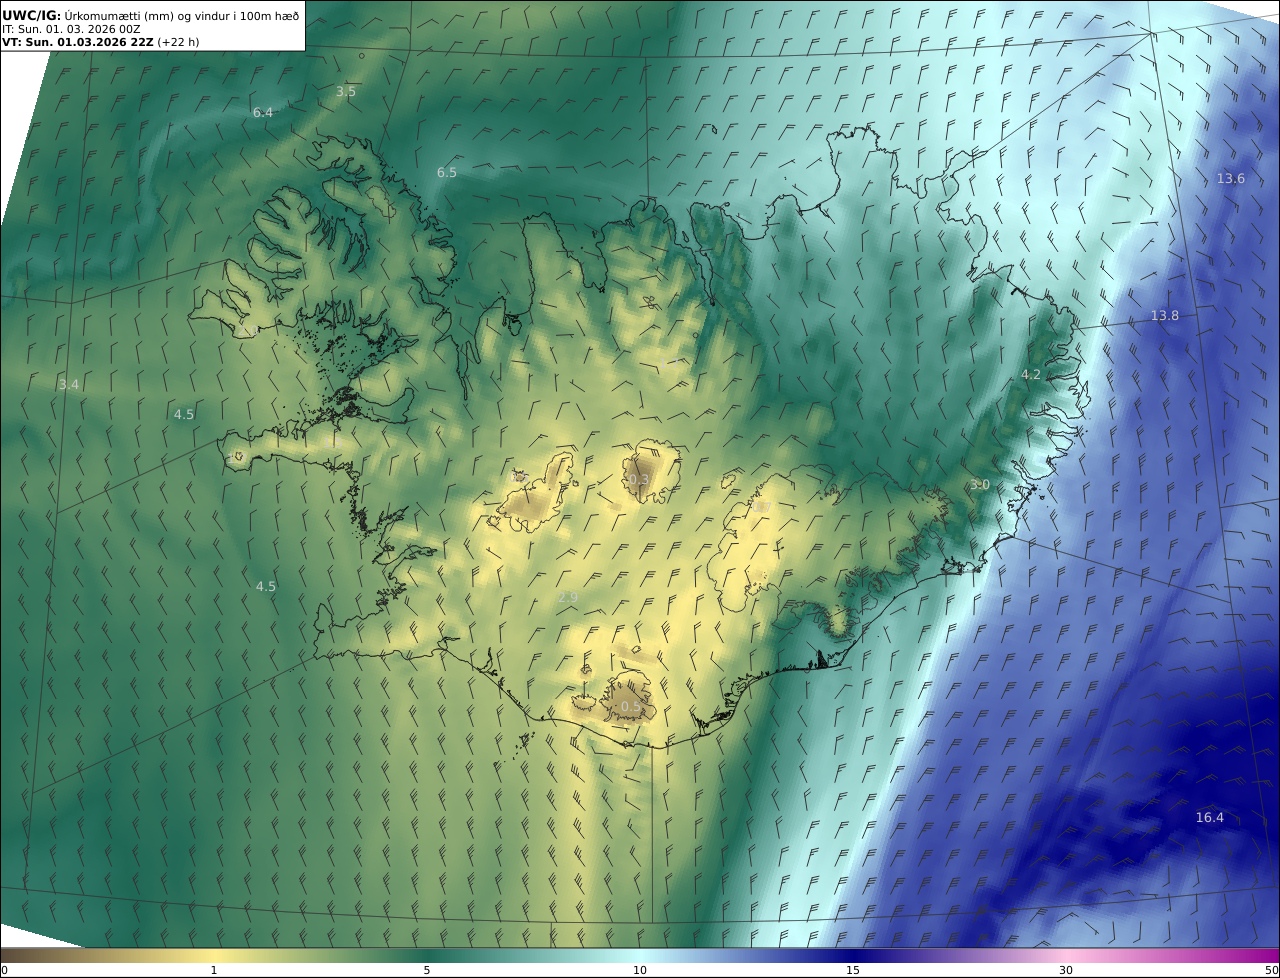Click the 1 tick label on the color scale
The width and height of the screenshot is (1280, 978).
click(214, 970)
